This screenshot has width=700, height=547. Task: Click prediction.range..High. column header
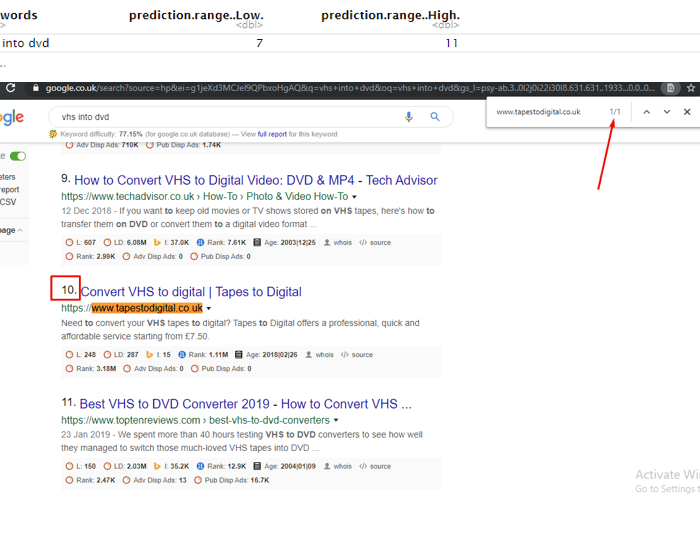(x=391, y=15)
